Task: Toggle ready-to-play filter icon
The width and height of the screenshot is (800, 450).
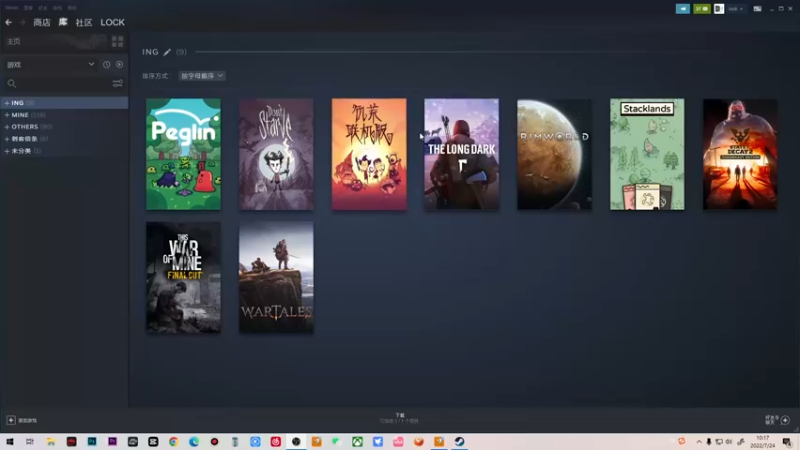Action: [x=119, y=65]
